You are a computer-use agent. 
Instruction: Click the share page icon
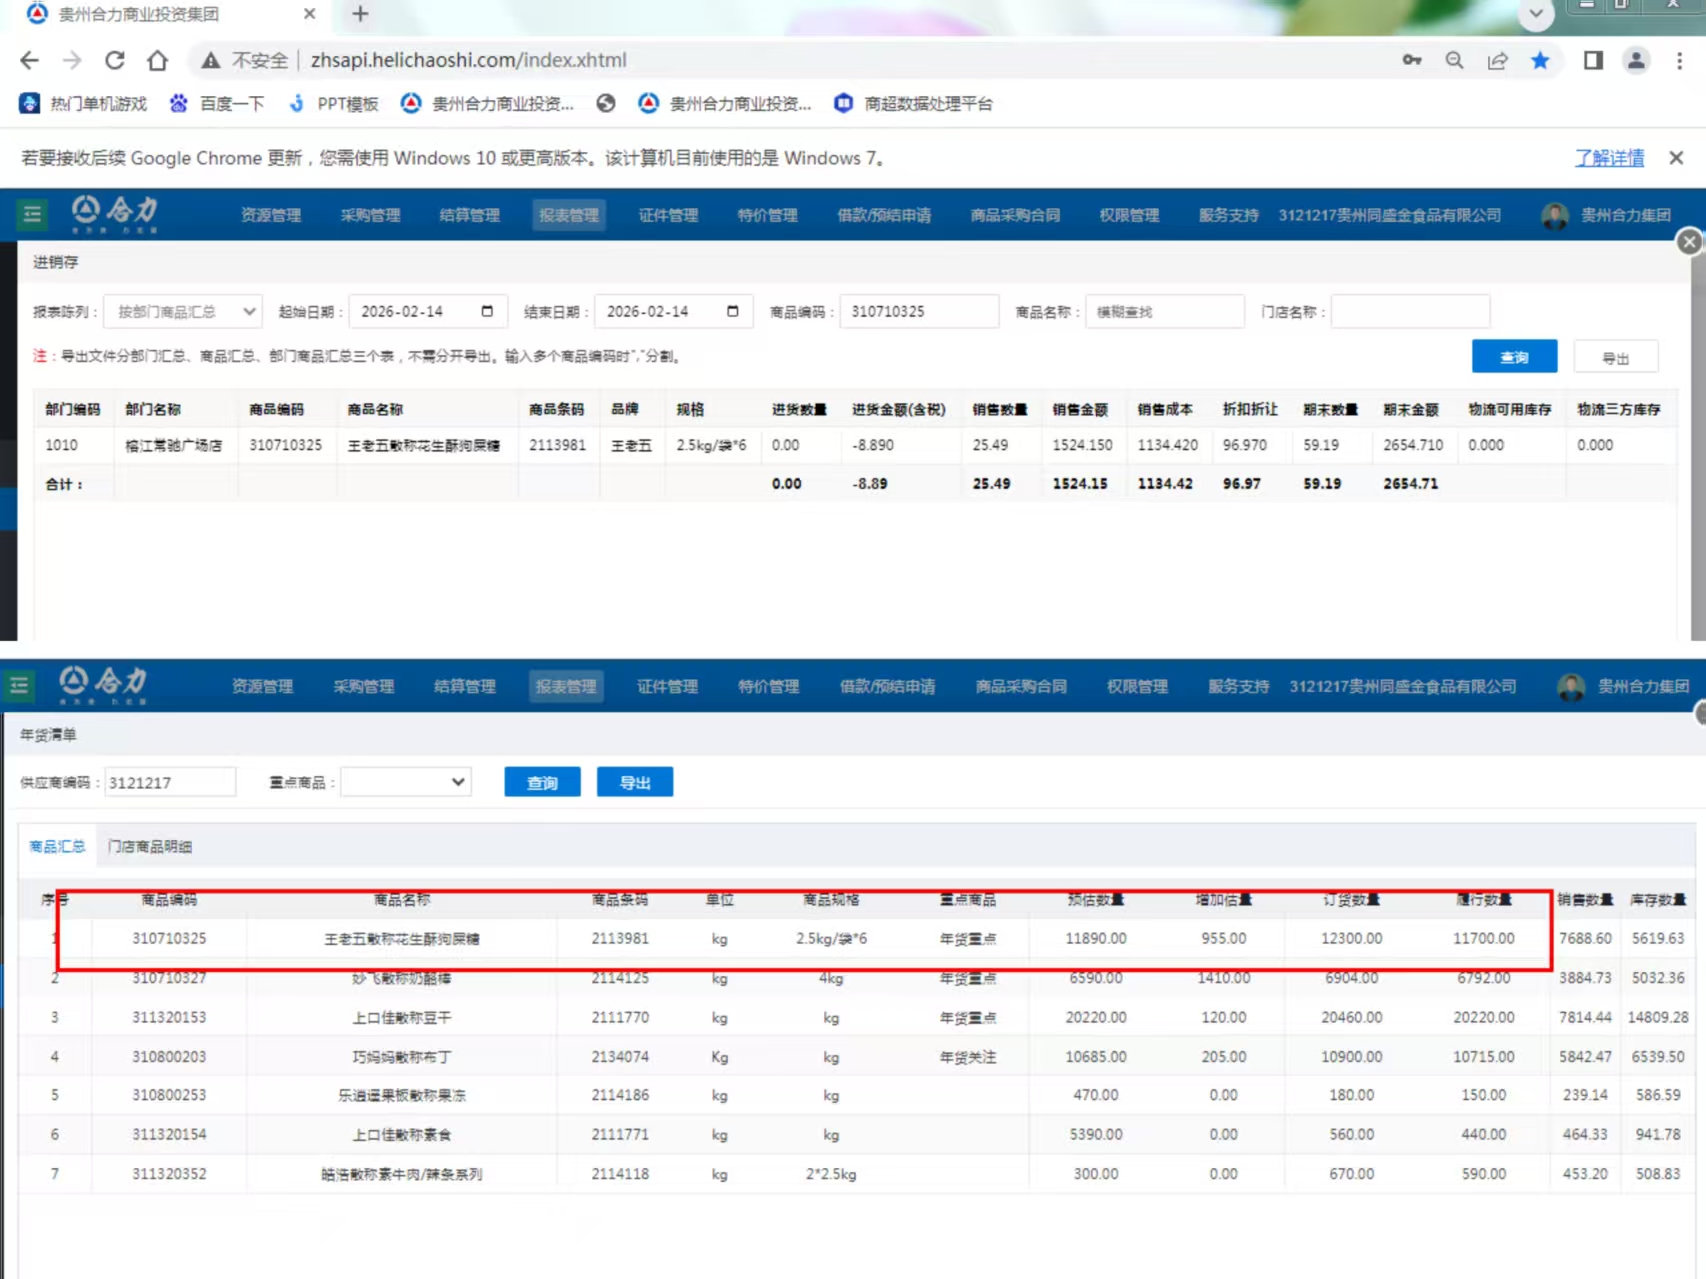[1497, 60]
